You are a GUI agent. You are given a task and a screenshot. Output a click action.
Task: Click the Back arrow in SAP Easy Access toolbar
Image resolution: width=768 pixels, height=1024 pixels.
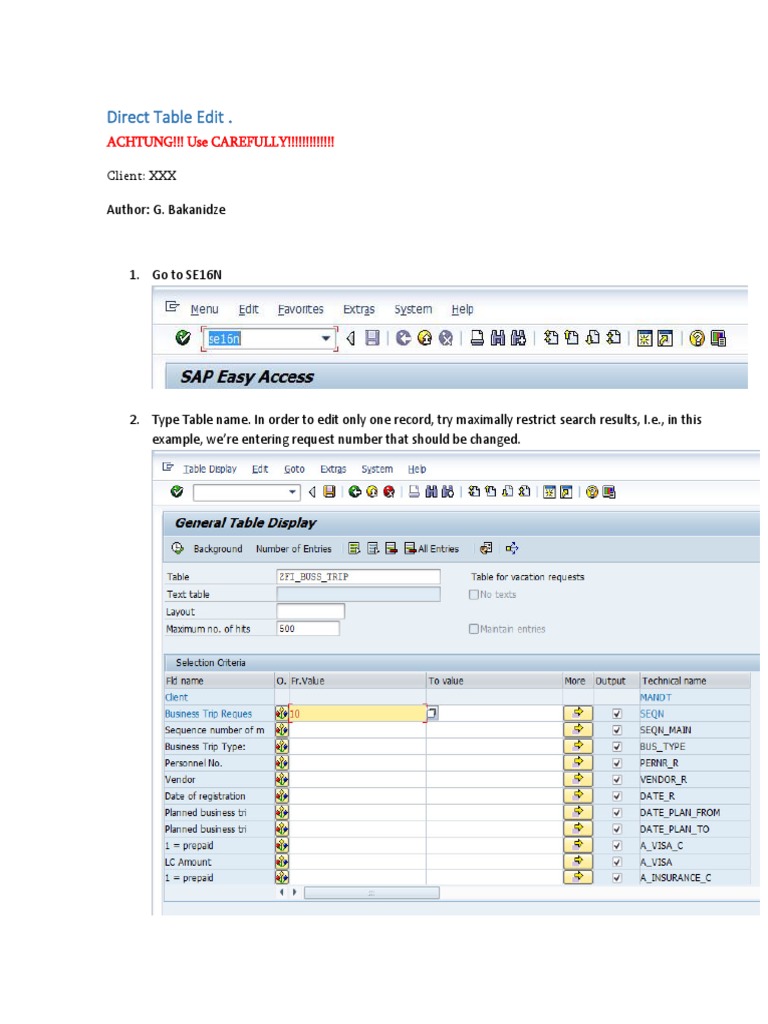[404, 338]
